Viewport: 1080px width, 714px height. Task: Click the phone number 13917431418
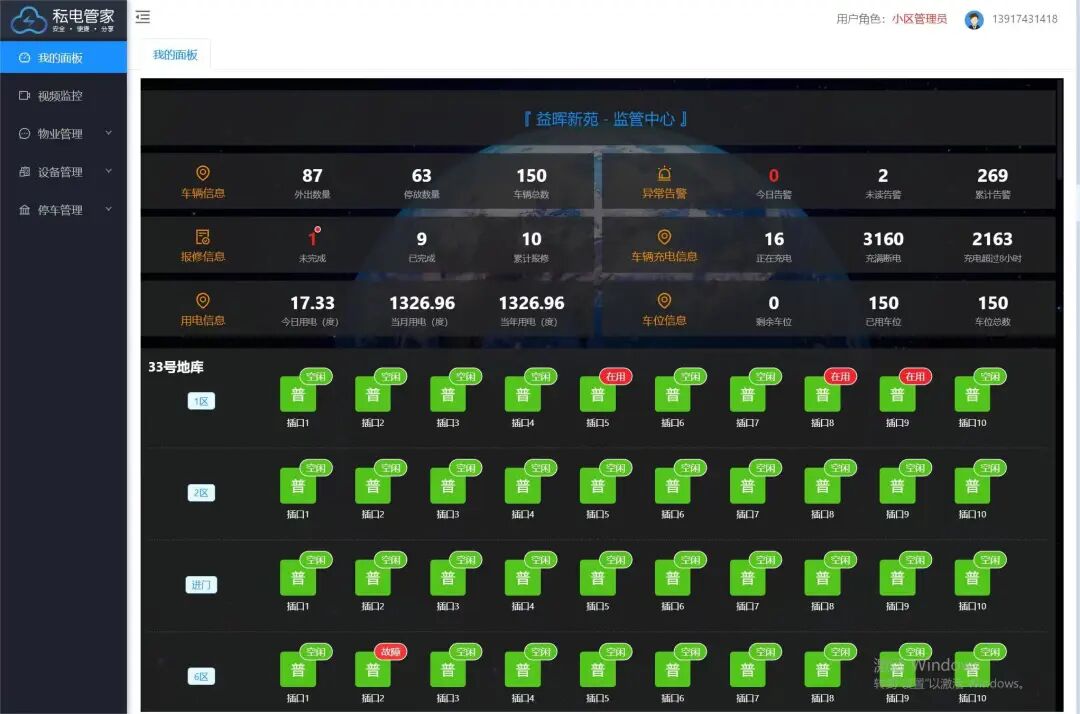(x=1024, y=19)
